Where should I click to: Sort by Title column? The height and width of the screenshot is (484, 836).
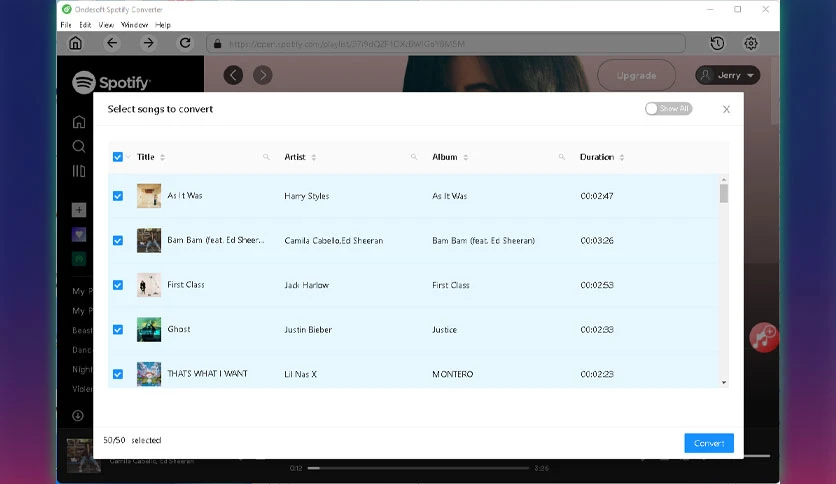click(x=163, y=157)
